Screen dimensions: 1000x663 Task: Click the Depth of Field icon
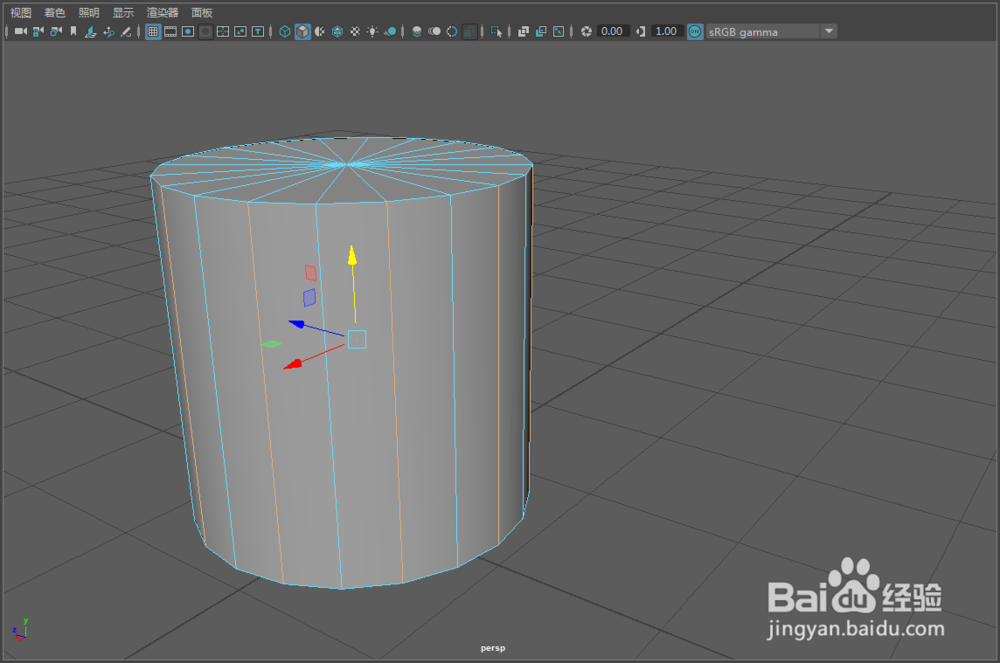469,31
